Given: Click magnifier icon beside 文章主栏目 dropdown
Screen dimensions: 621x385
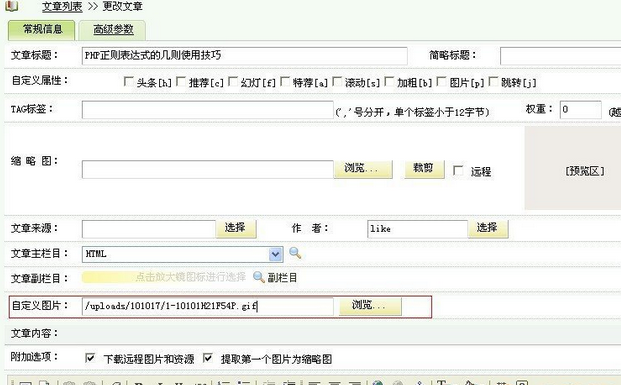Looking at the screenshot, I should coord(295,253).
